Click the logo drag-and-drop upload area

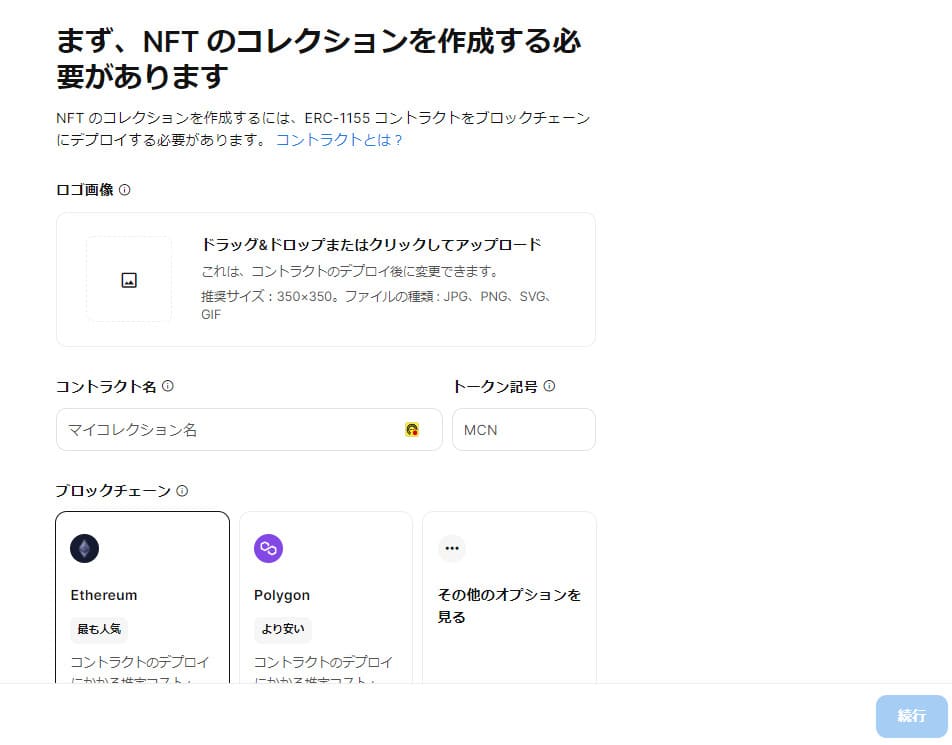coord(325,279)
